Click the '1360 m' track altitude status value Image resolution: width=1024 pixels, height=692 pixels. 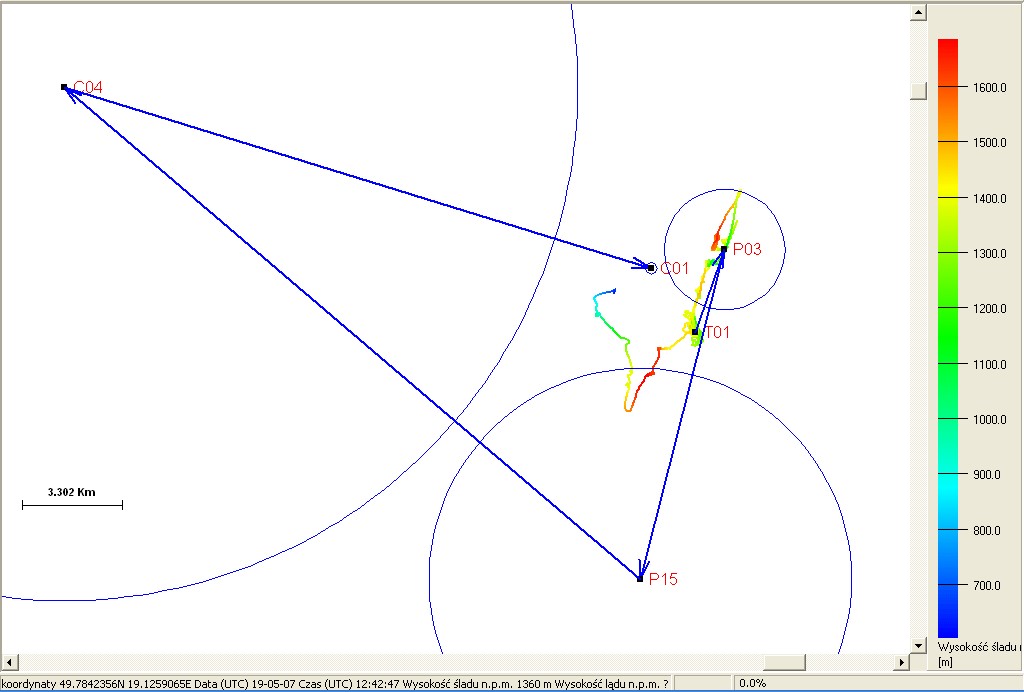[x=534, y=684]
